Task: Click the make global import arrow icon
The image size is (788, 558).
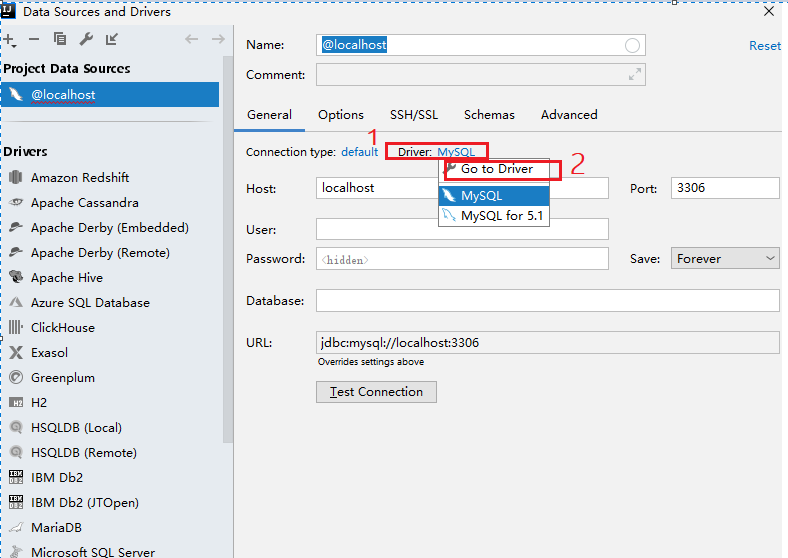Action: pos(112,39)
